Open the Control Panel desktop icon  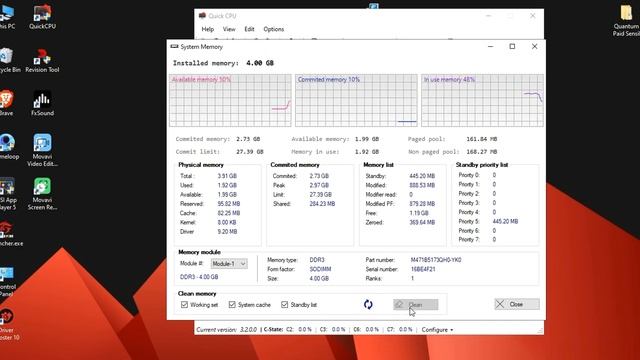(x=7, y=282)
